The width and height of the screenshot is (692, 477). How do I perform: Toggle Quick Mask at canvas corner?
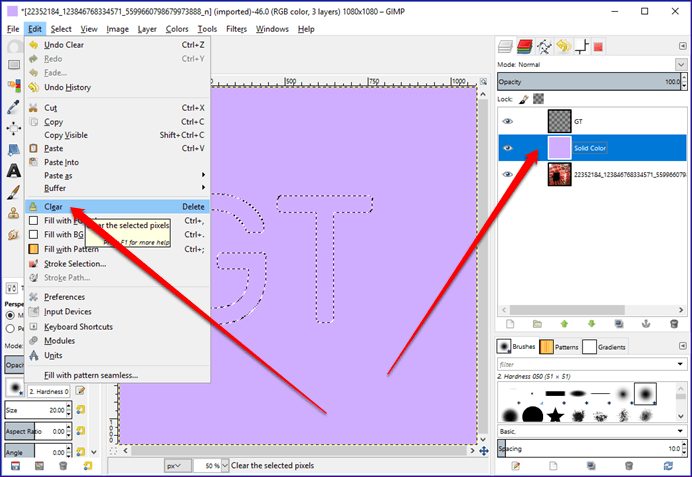pyautogui.click(x=113, y=451)
